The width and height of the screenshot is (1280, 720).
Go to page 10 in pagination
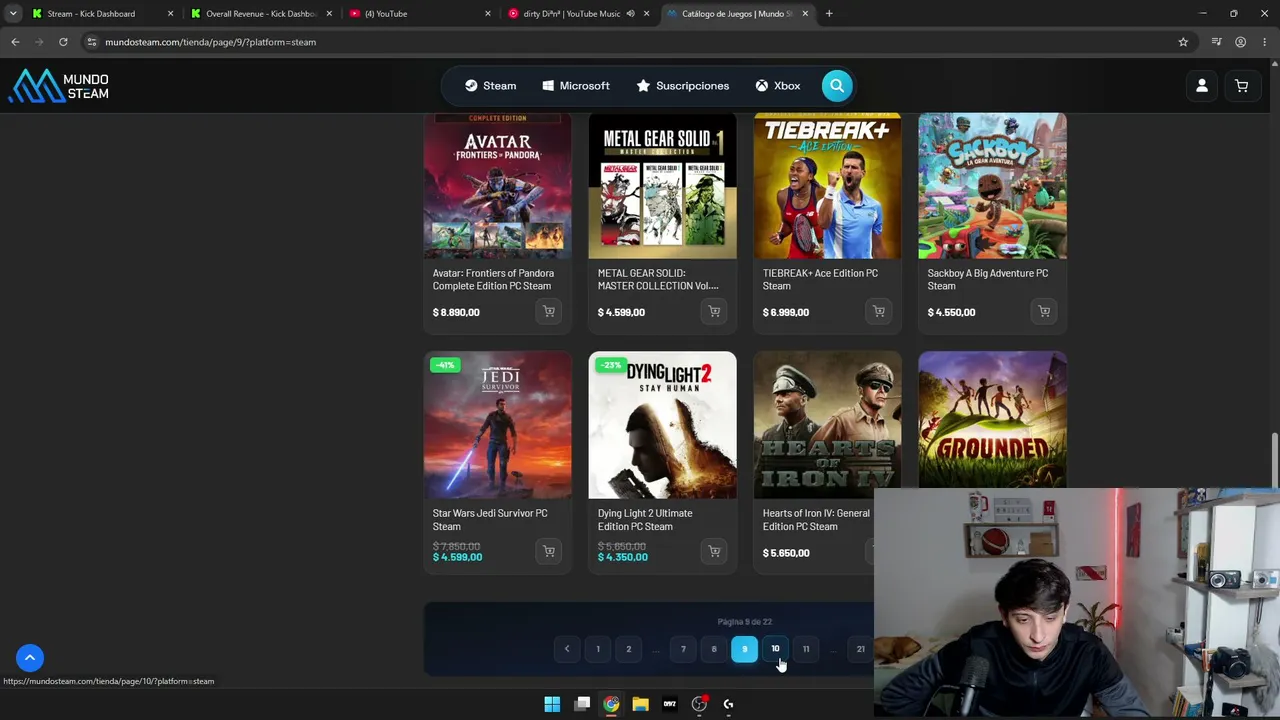775,649
